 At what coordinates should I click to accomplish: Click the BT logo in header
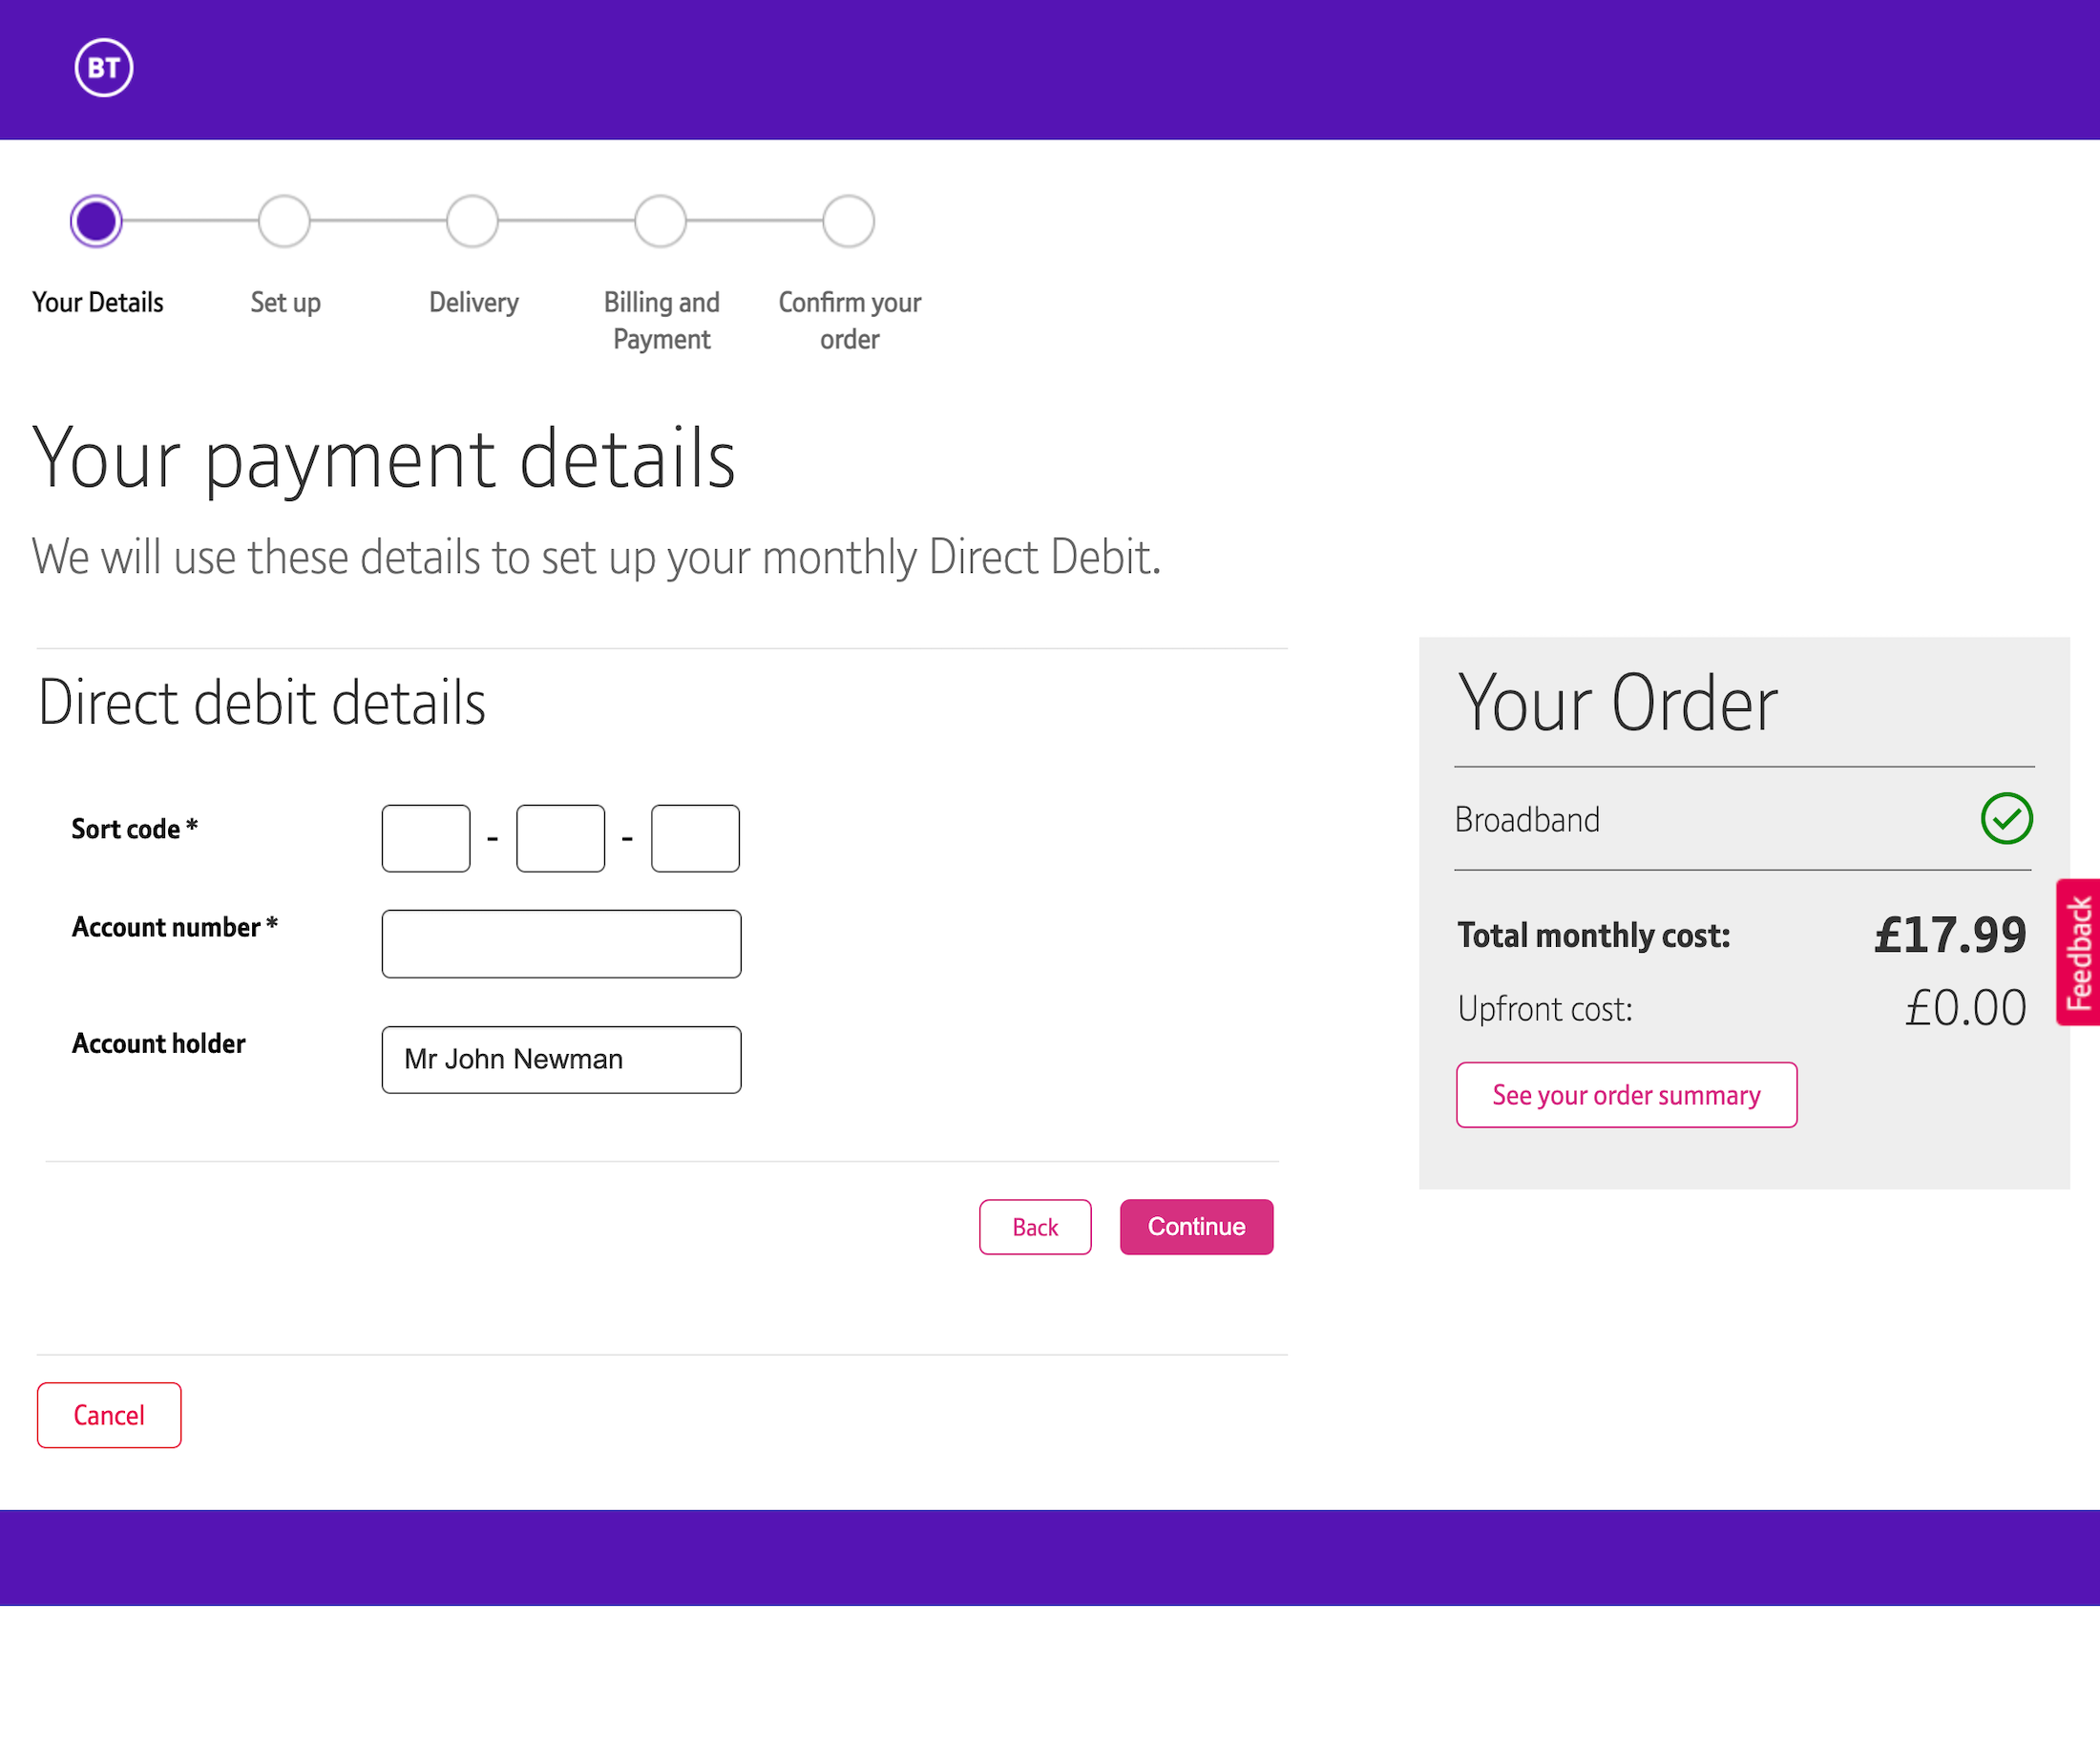(x=103, y=68)
